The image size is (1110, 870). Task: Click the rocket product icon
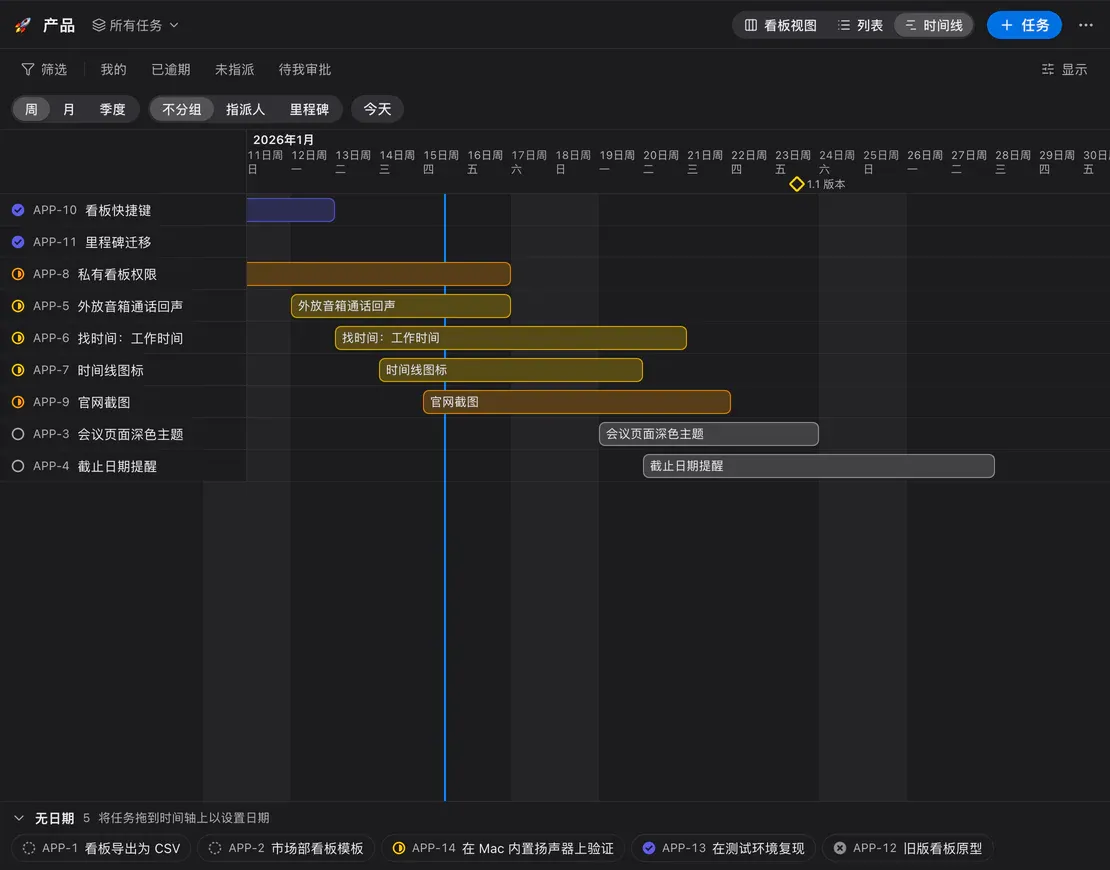point(23,25)
